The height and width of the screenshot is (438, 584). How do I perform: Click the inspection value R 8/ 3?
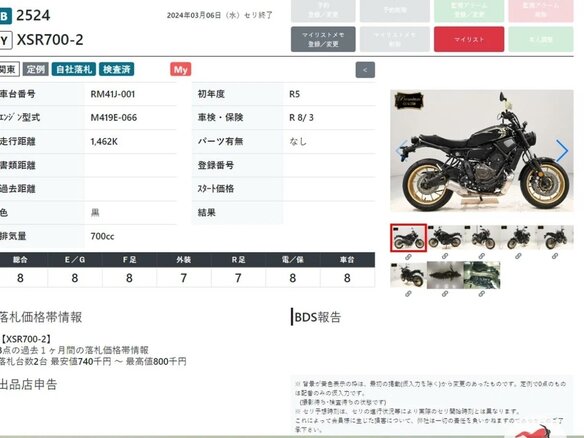pos(301,118)
